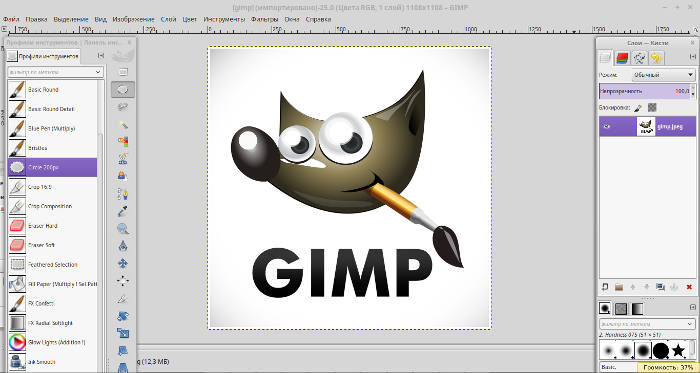
Task: Switch to the Gradients tab
Action: (637, 308)
